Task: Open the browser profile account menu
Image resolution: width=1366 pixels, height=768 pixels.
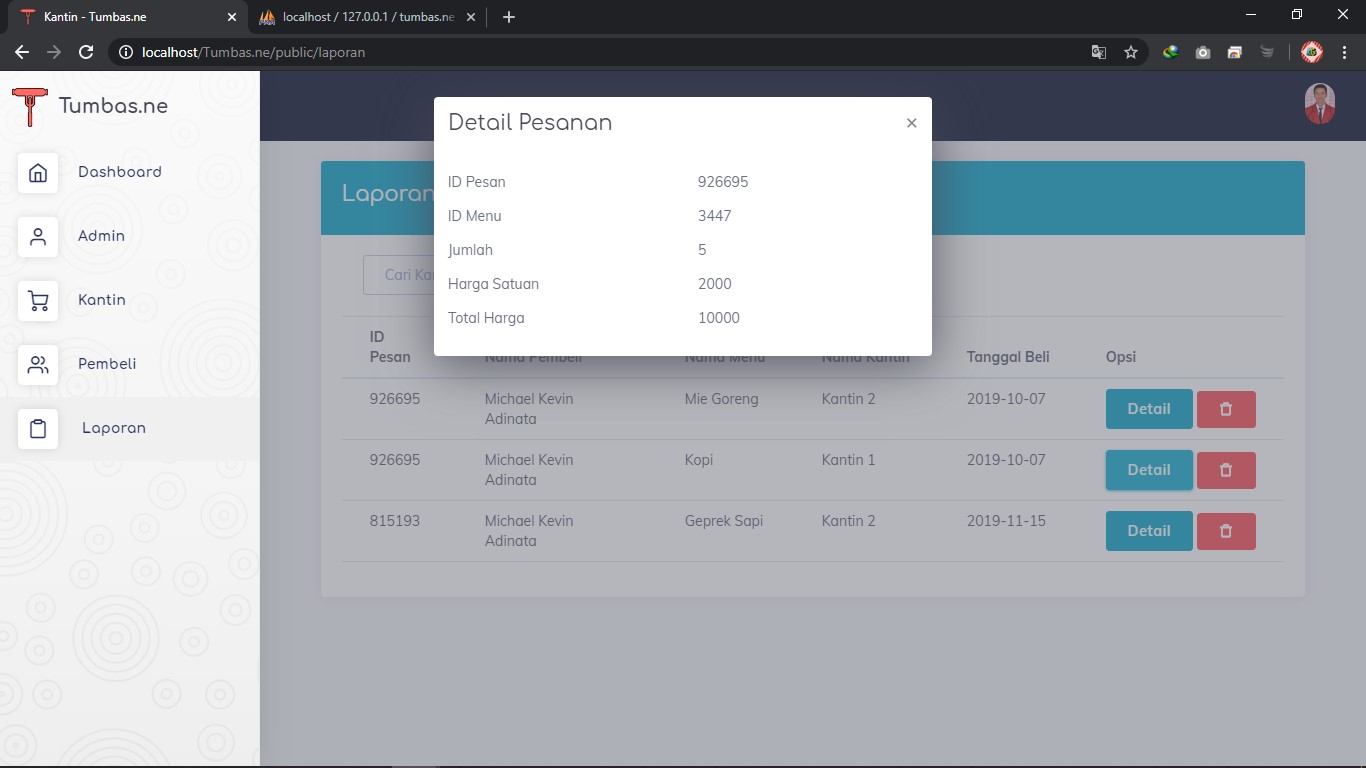Action: 1311,52
